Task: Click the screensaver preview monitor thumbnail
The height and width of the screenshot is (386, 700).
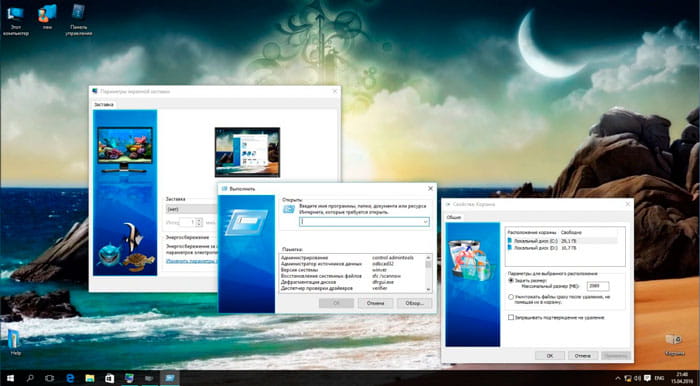Action: tap(247, 152)
